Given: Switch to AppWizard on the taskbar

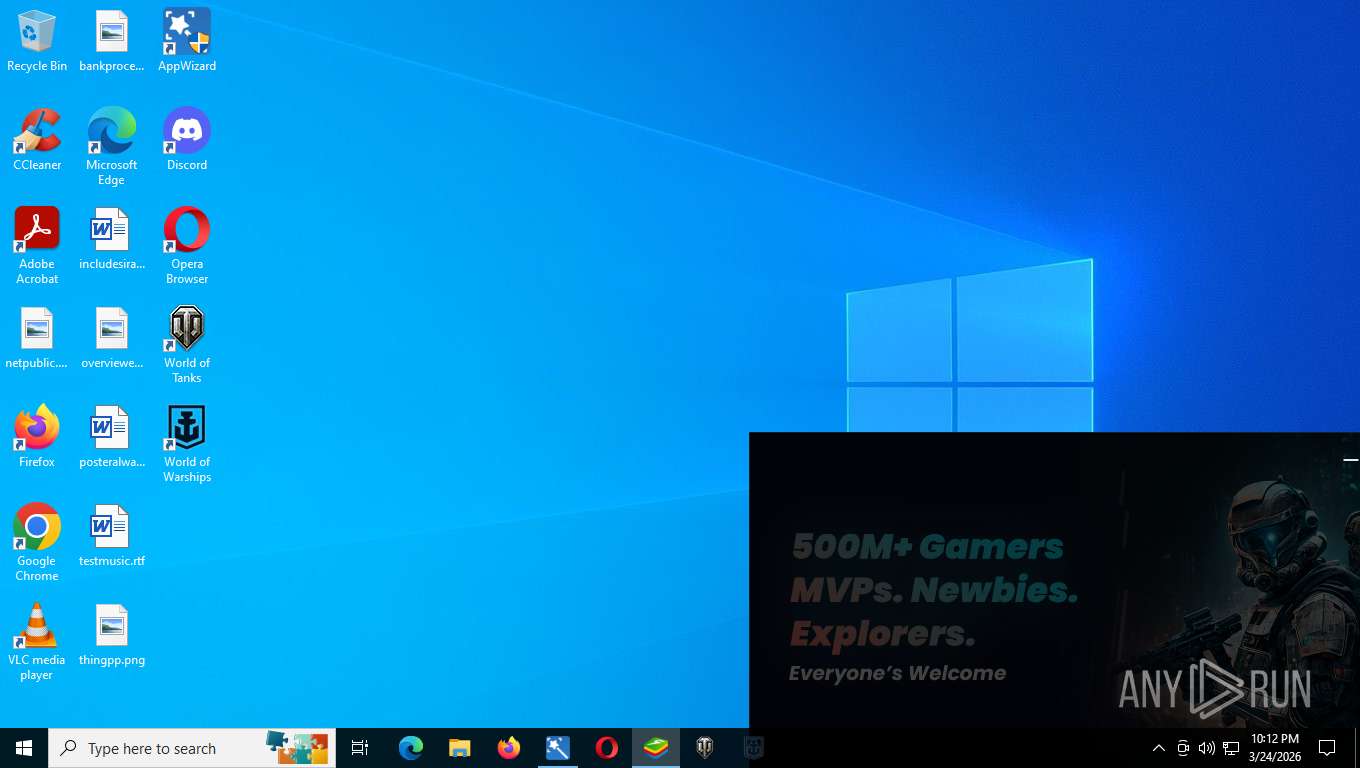Looking at the screenshot, I should pos(558,748).
